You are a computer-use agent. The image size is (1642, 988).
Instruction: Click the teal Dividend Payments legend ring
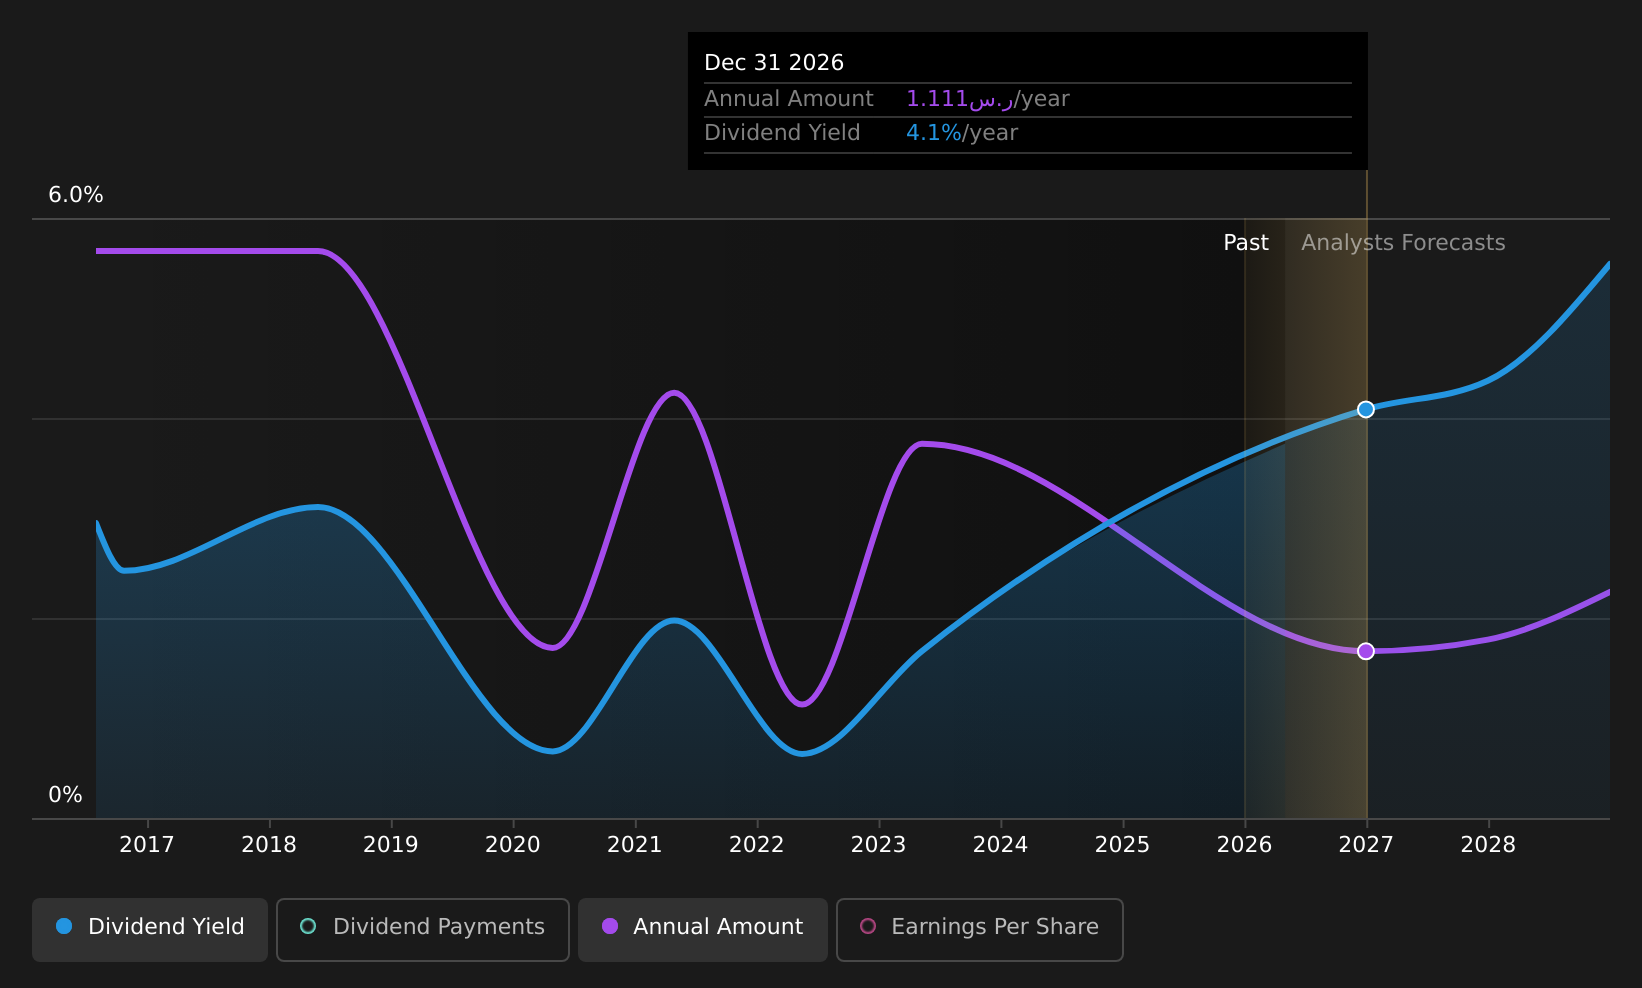pos(308,926)
